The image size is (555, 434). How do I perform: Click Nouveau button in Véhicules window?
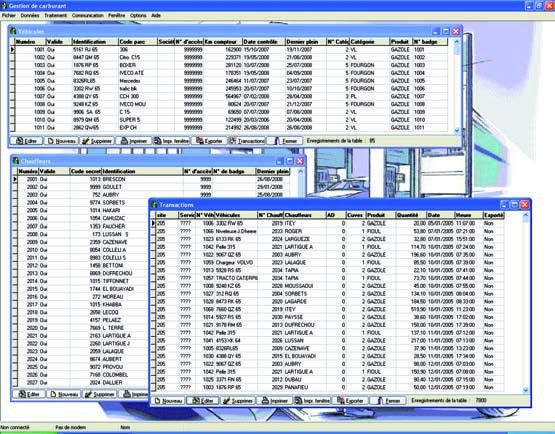click(62, 141)
